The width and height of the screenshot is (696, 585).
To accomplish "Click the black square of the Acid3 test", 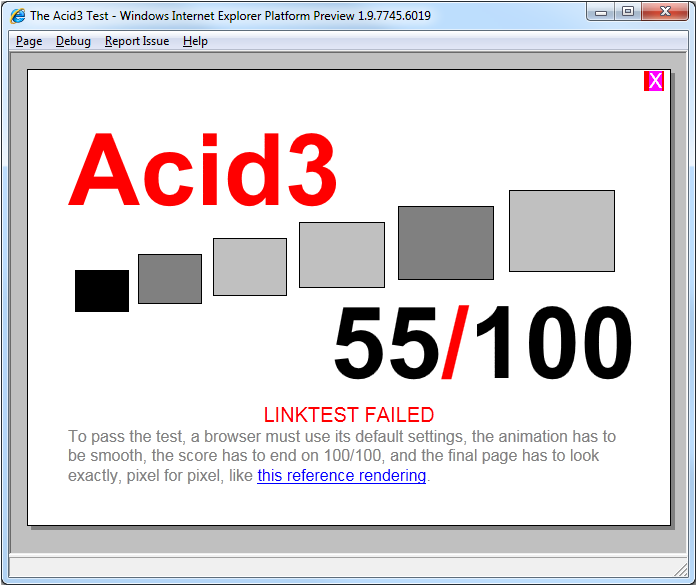I will (x=102, y=291).
